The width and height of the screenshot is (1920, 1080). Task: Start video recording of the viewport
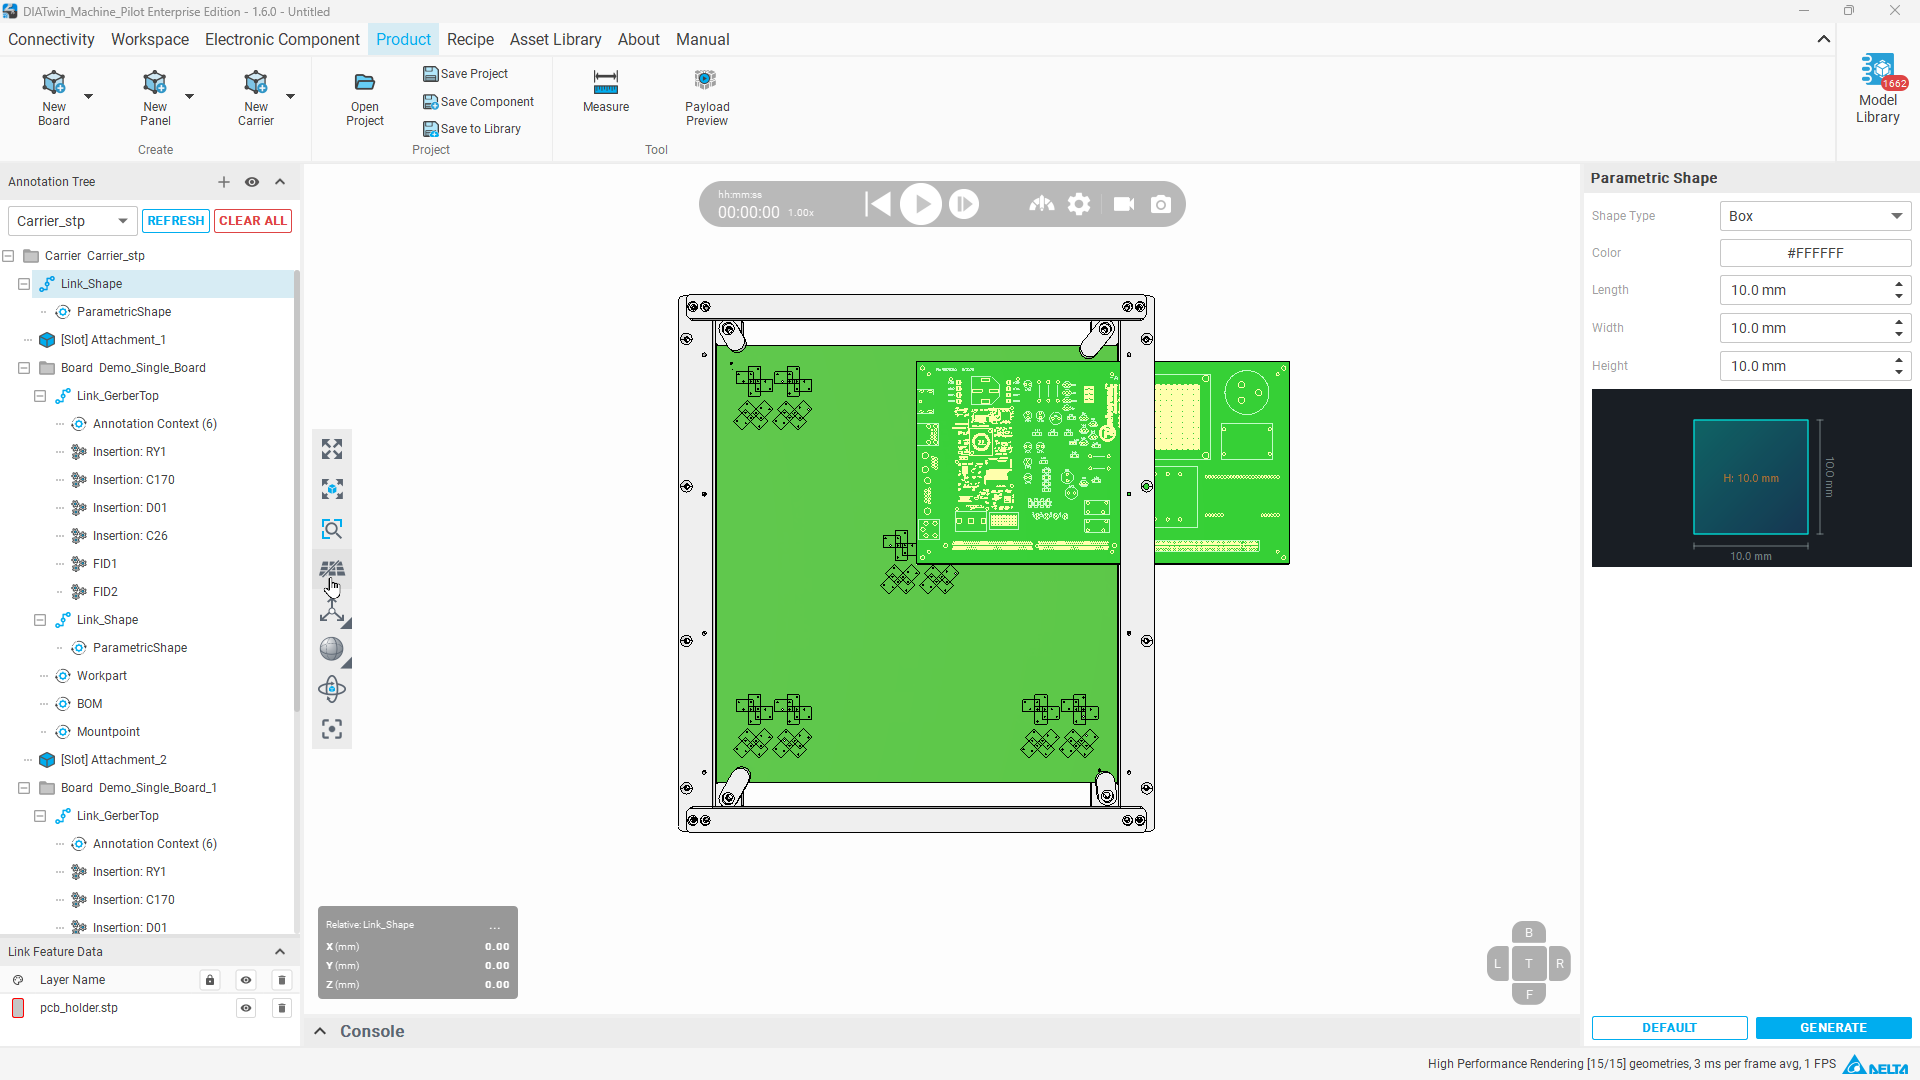[x=1124, y=204]
